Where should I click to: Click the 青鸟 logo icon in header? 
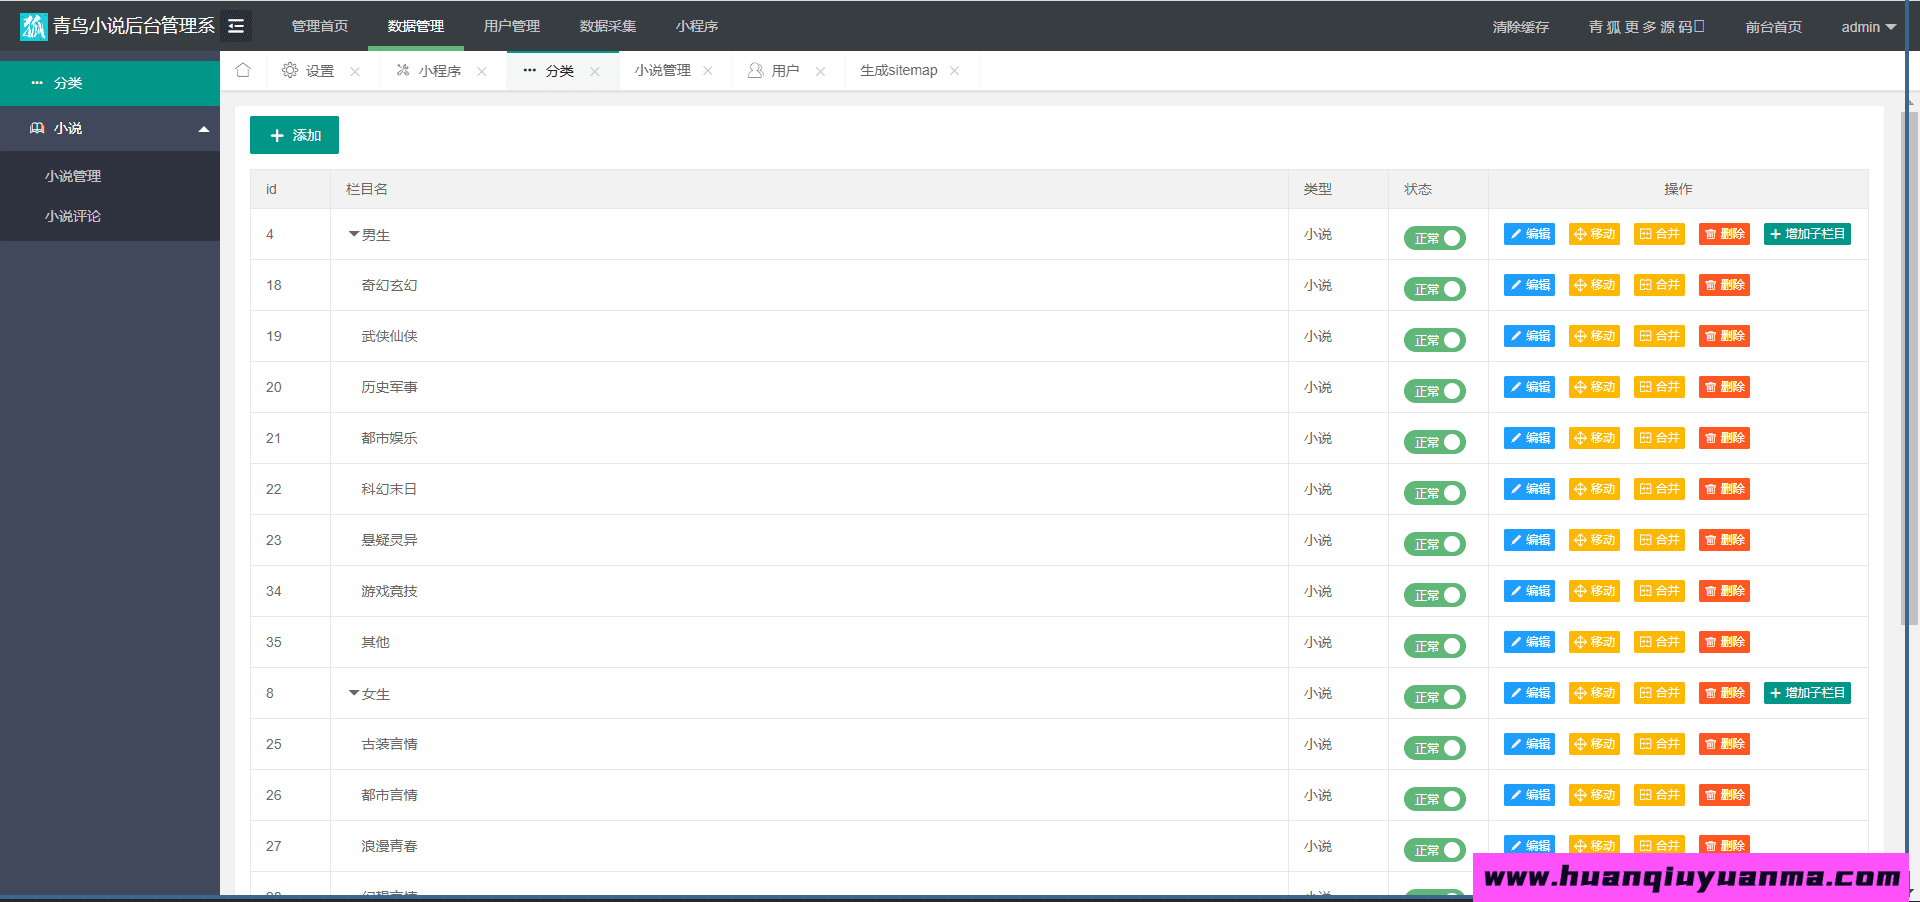click(x=34, y=26)
